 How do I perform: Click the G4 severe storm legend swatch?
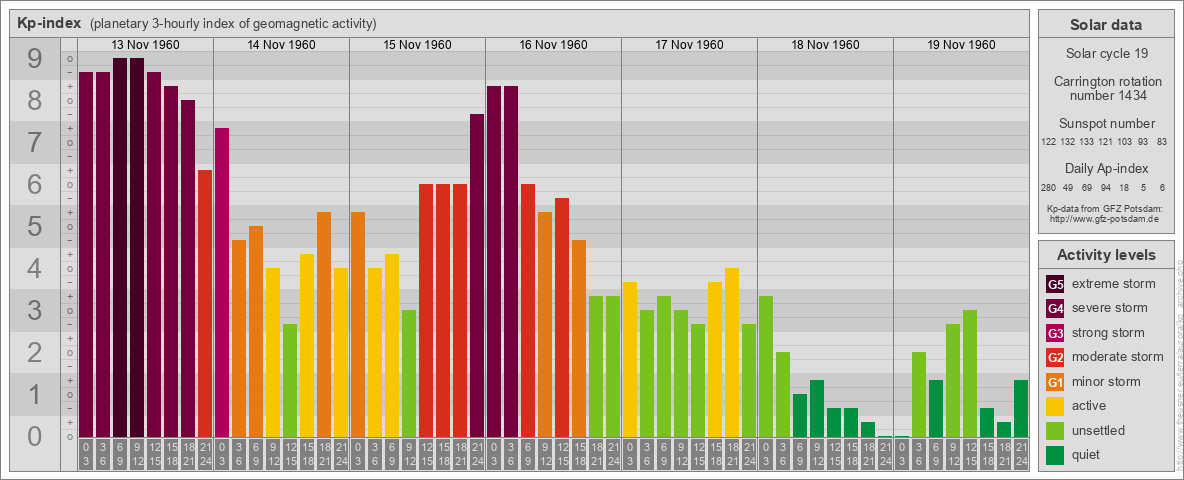click(1055, 308)
